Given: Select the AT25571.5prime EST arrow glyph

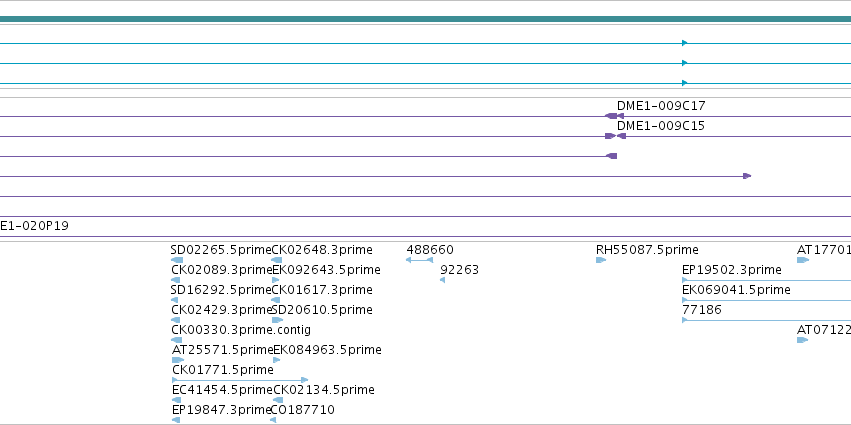Looking at the screenshot, I should [x=177, y=360].
